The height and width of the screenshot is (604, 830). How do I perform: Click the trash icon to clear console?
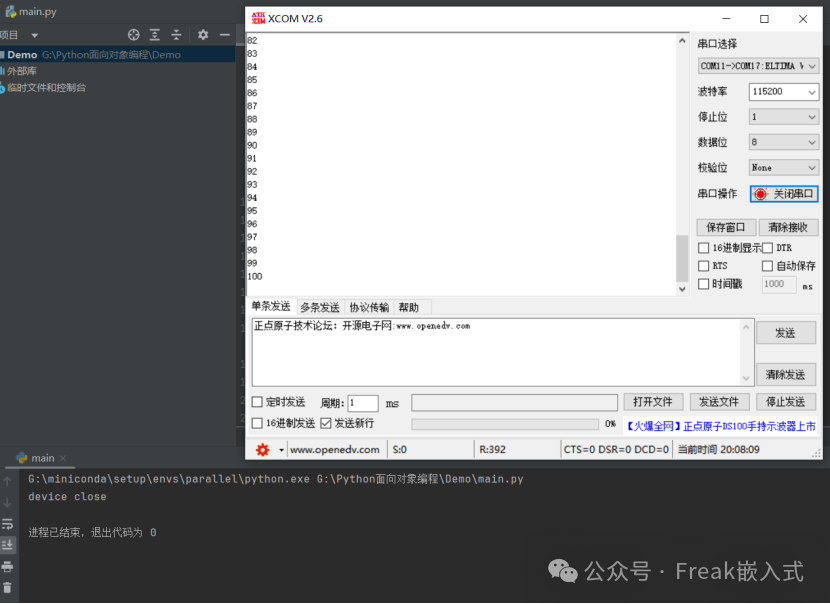pos(8,588)
